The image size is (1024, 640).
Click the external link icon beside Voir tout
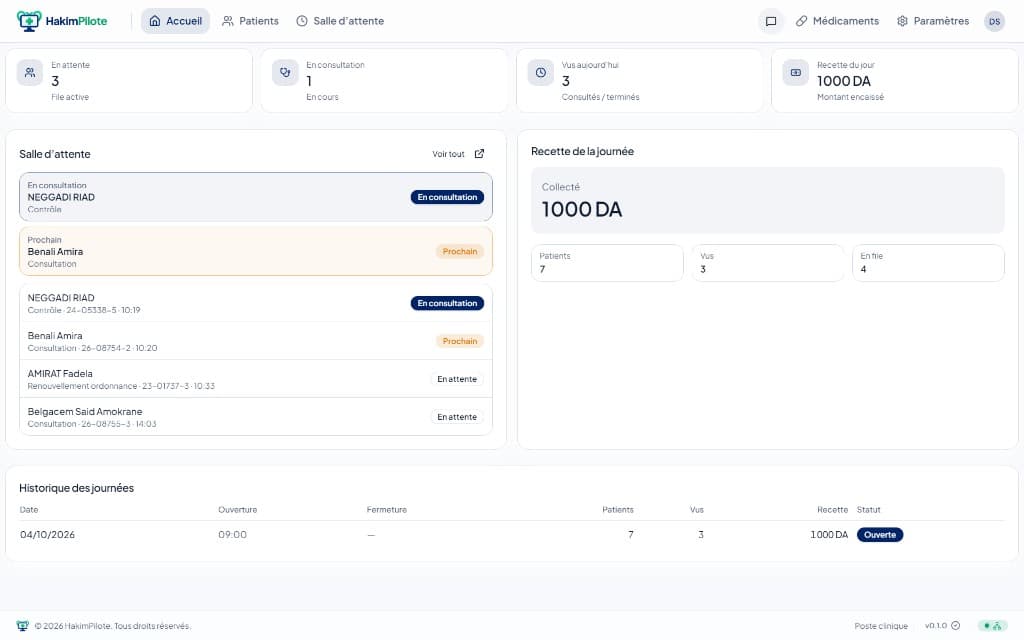[479, 153]
